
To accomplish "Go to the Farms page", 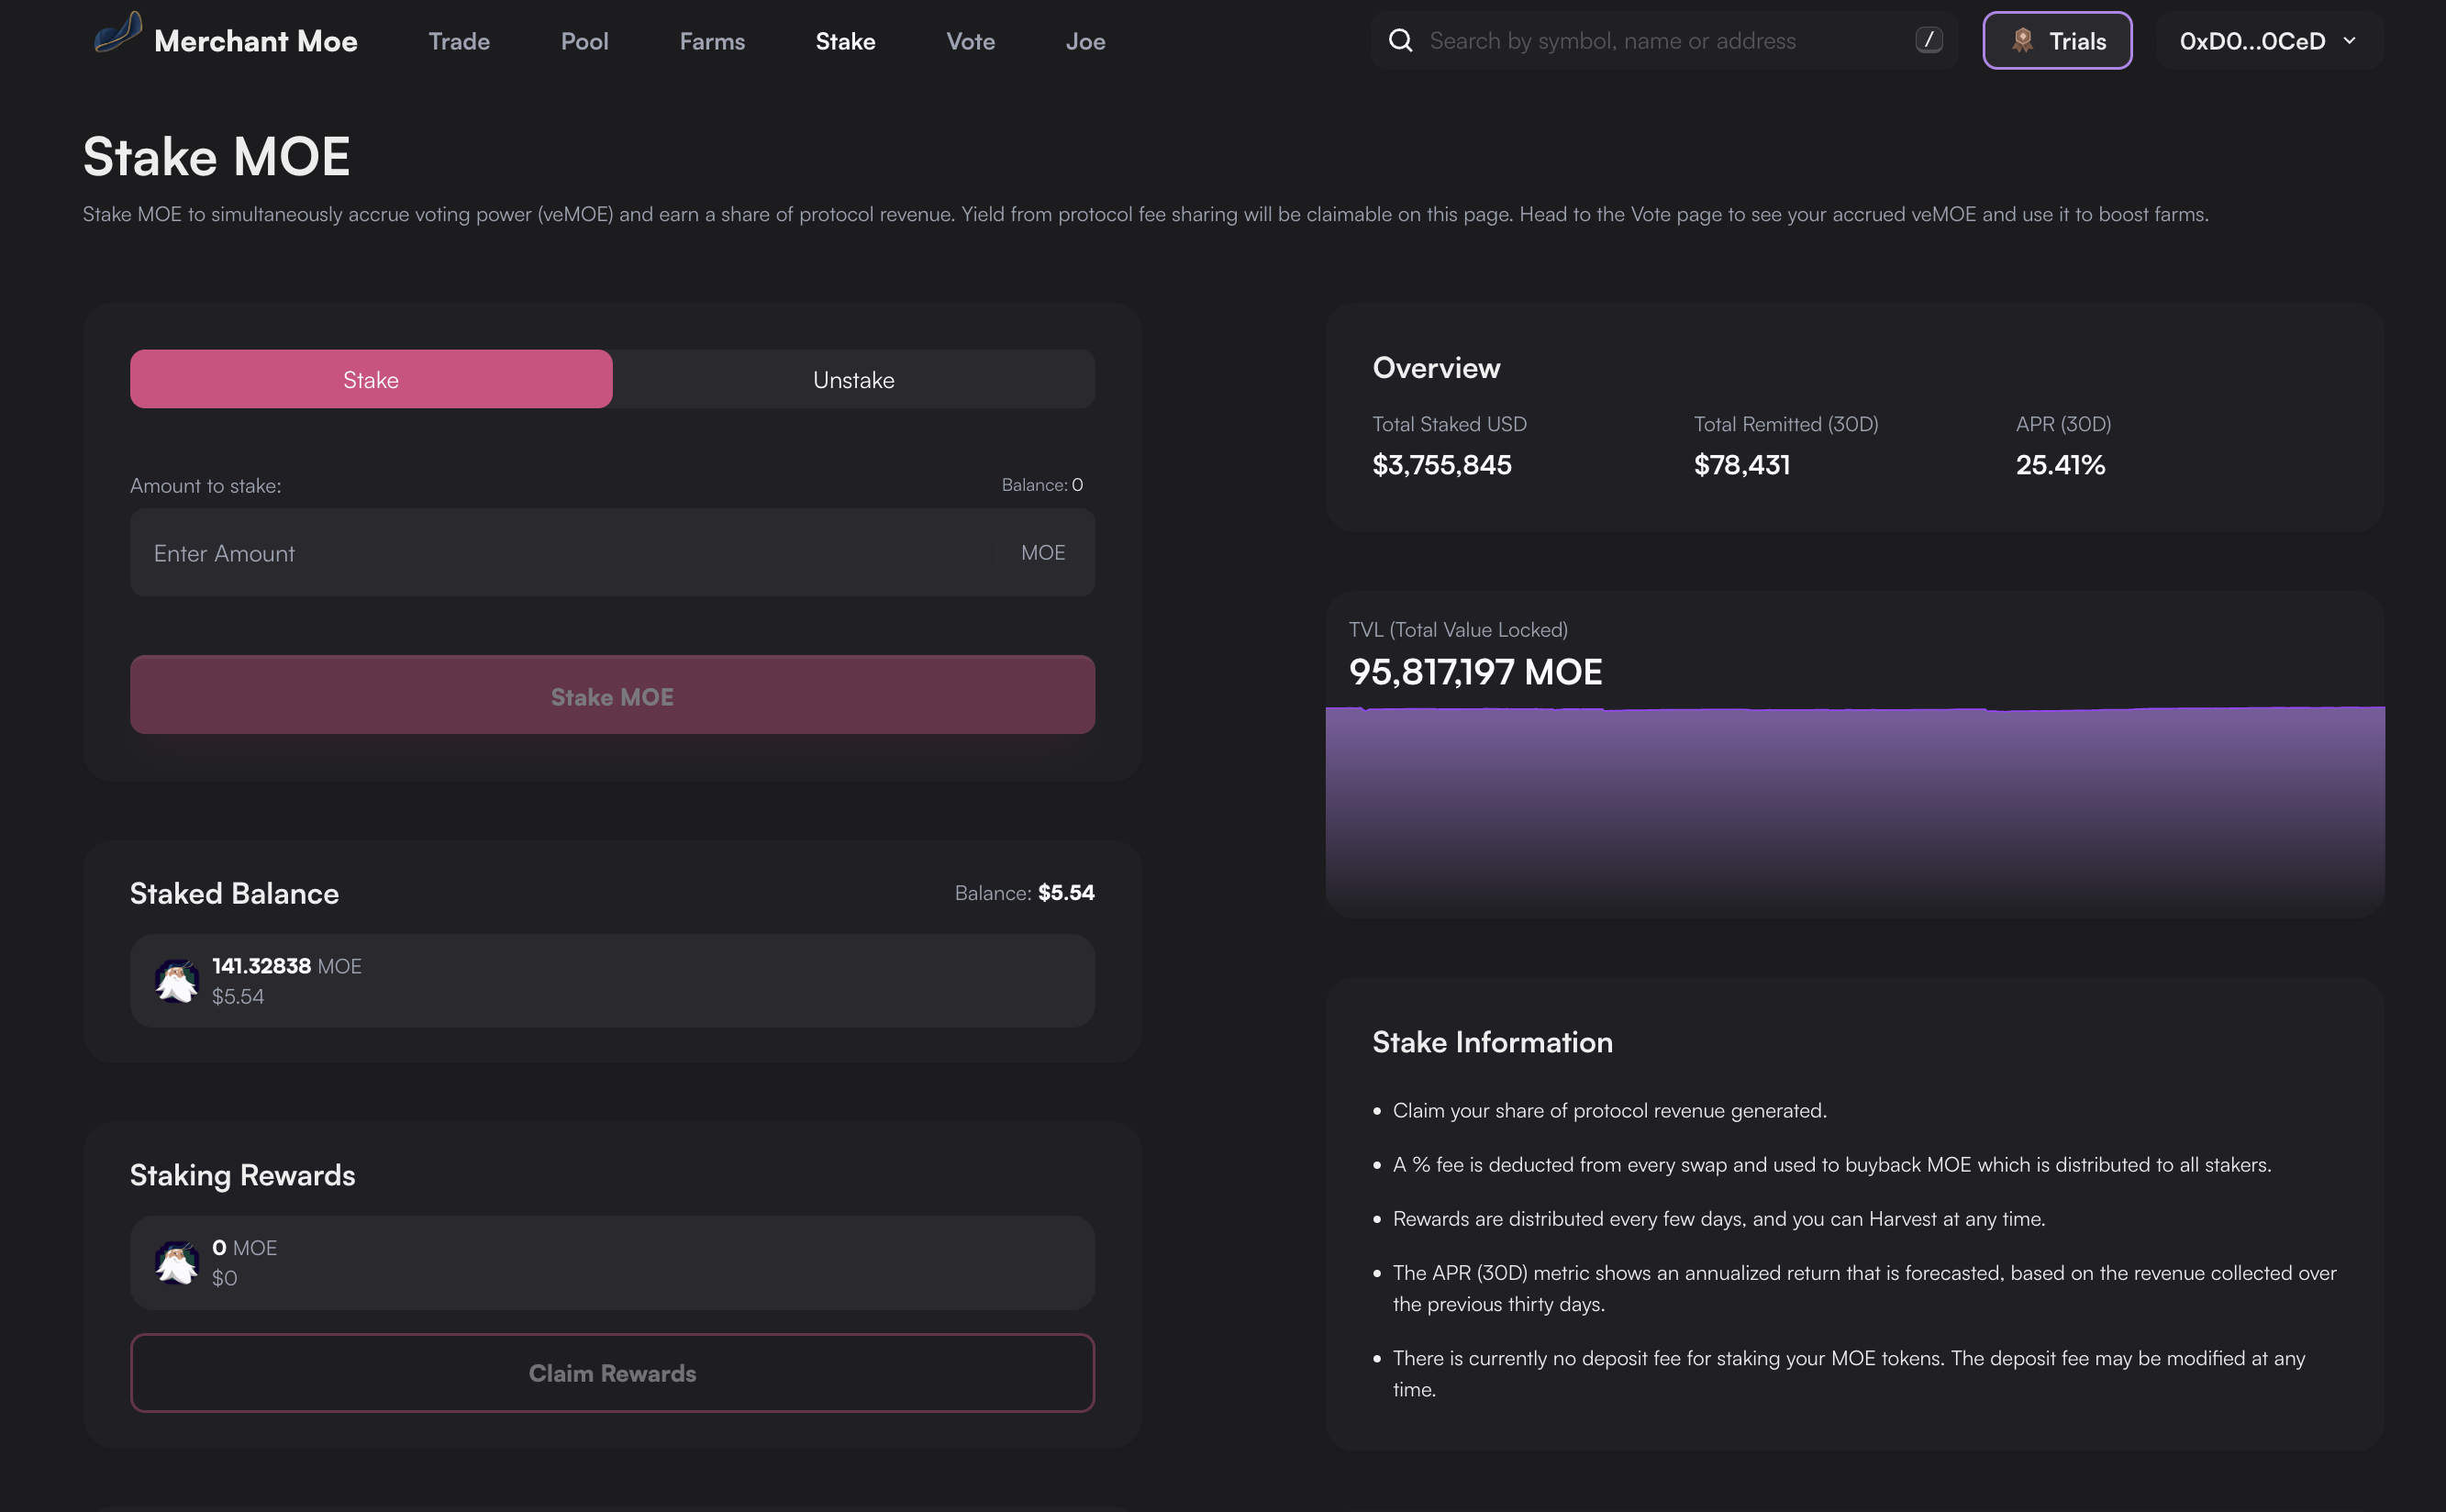I will [x=712, y=41].
